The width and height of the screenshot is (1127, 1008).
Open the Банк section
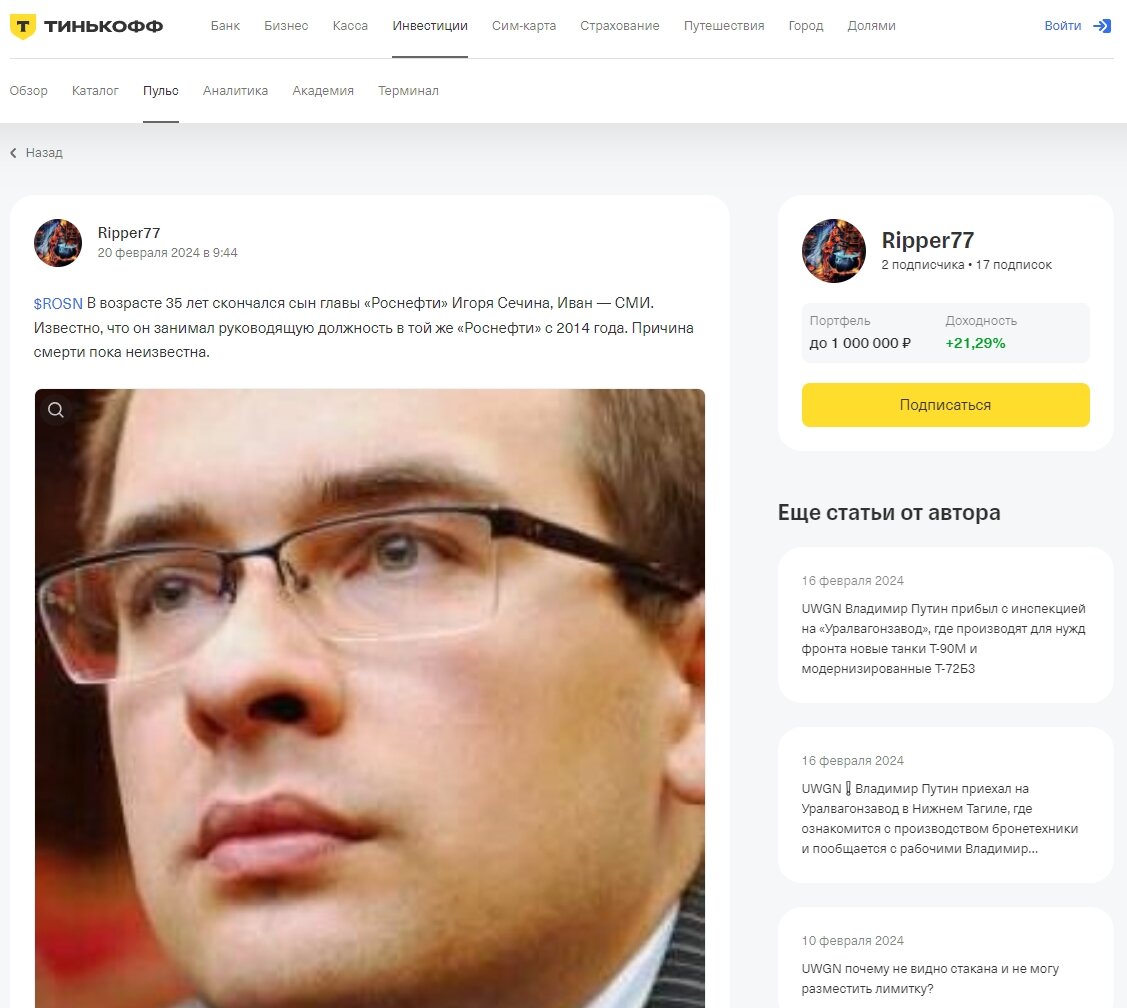[225, 26]
